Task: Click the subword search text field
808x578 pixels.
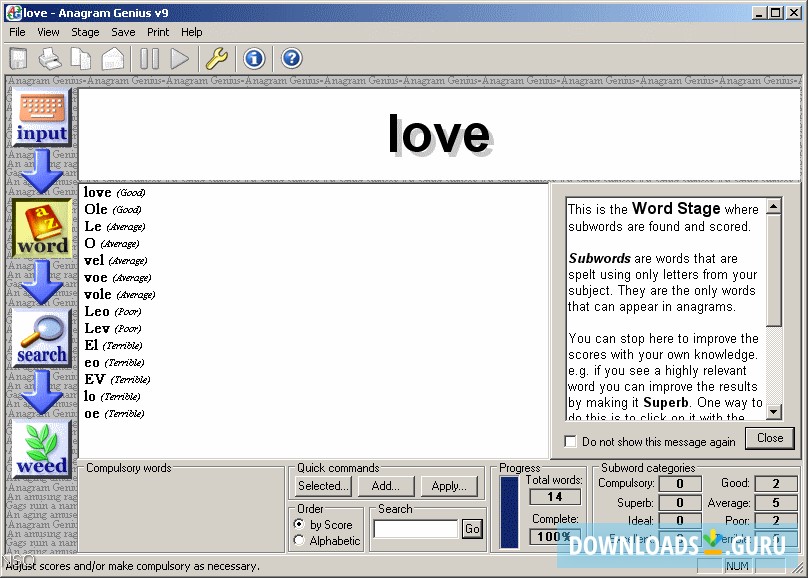Action: (x=416, y=529)
